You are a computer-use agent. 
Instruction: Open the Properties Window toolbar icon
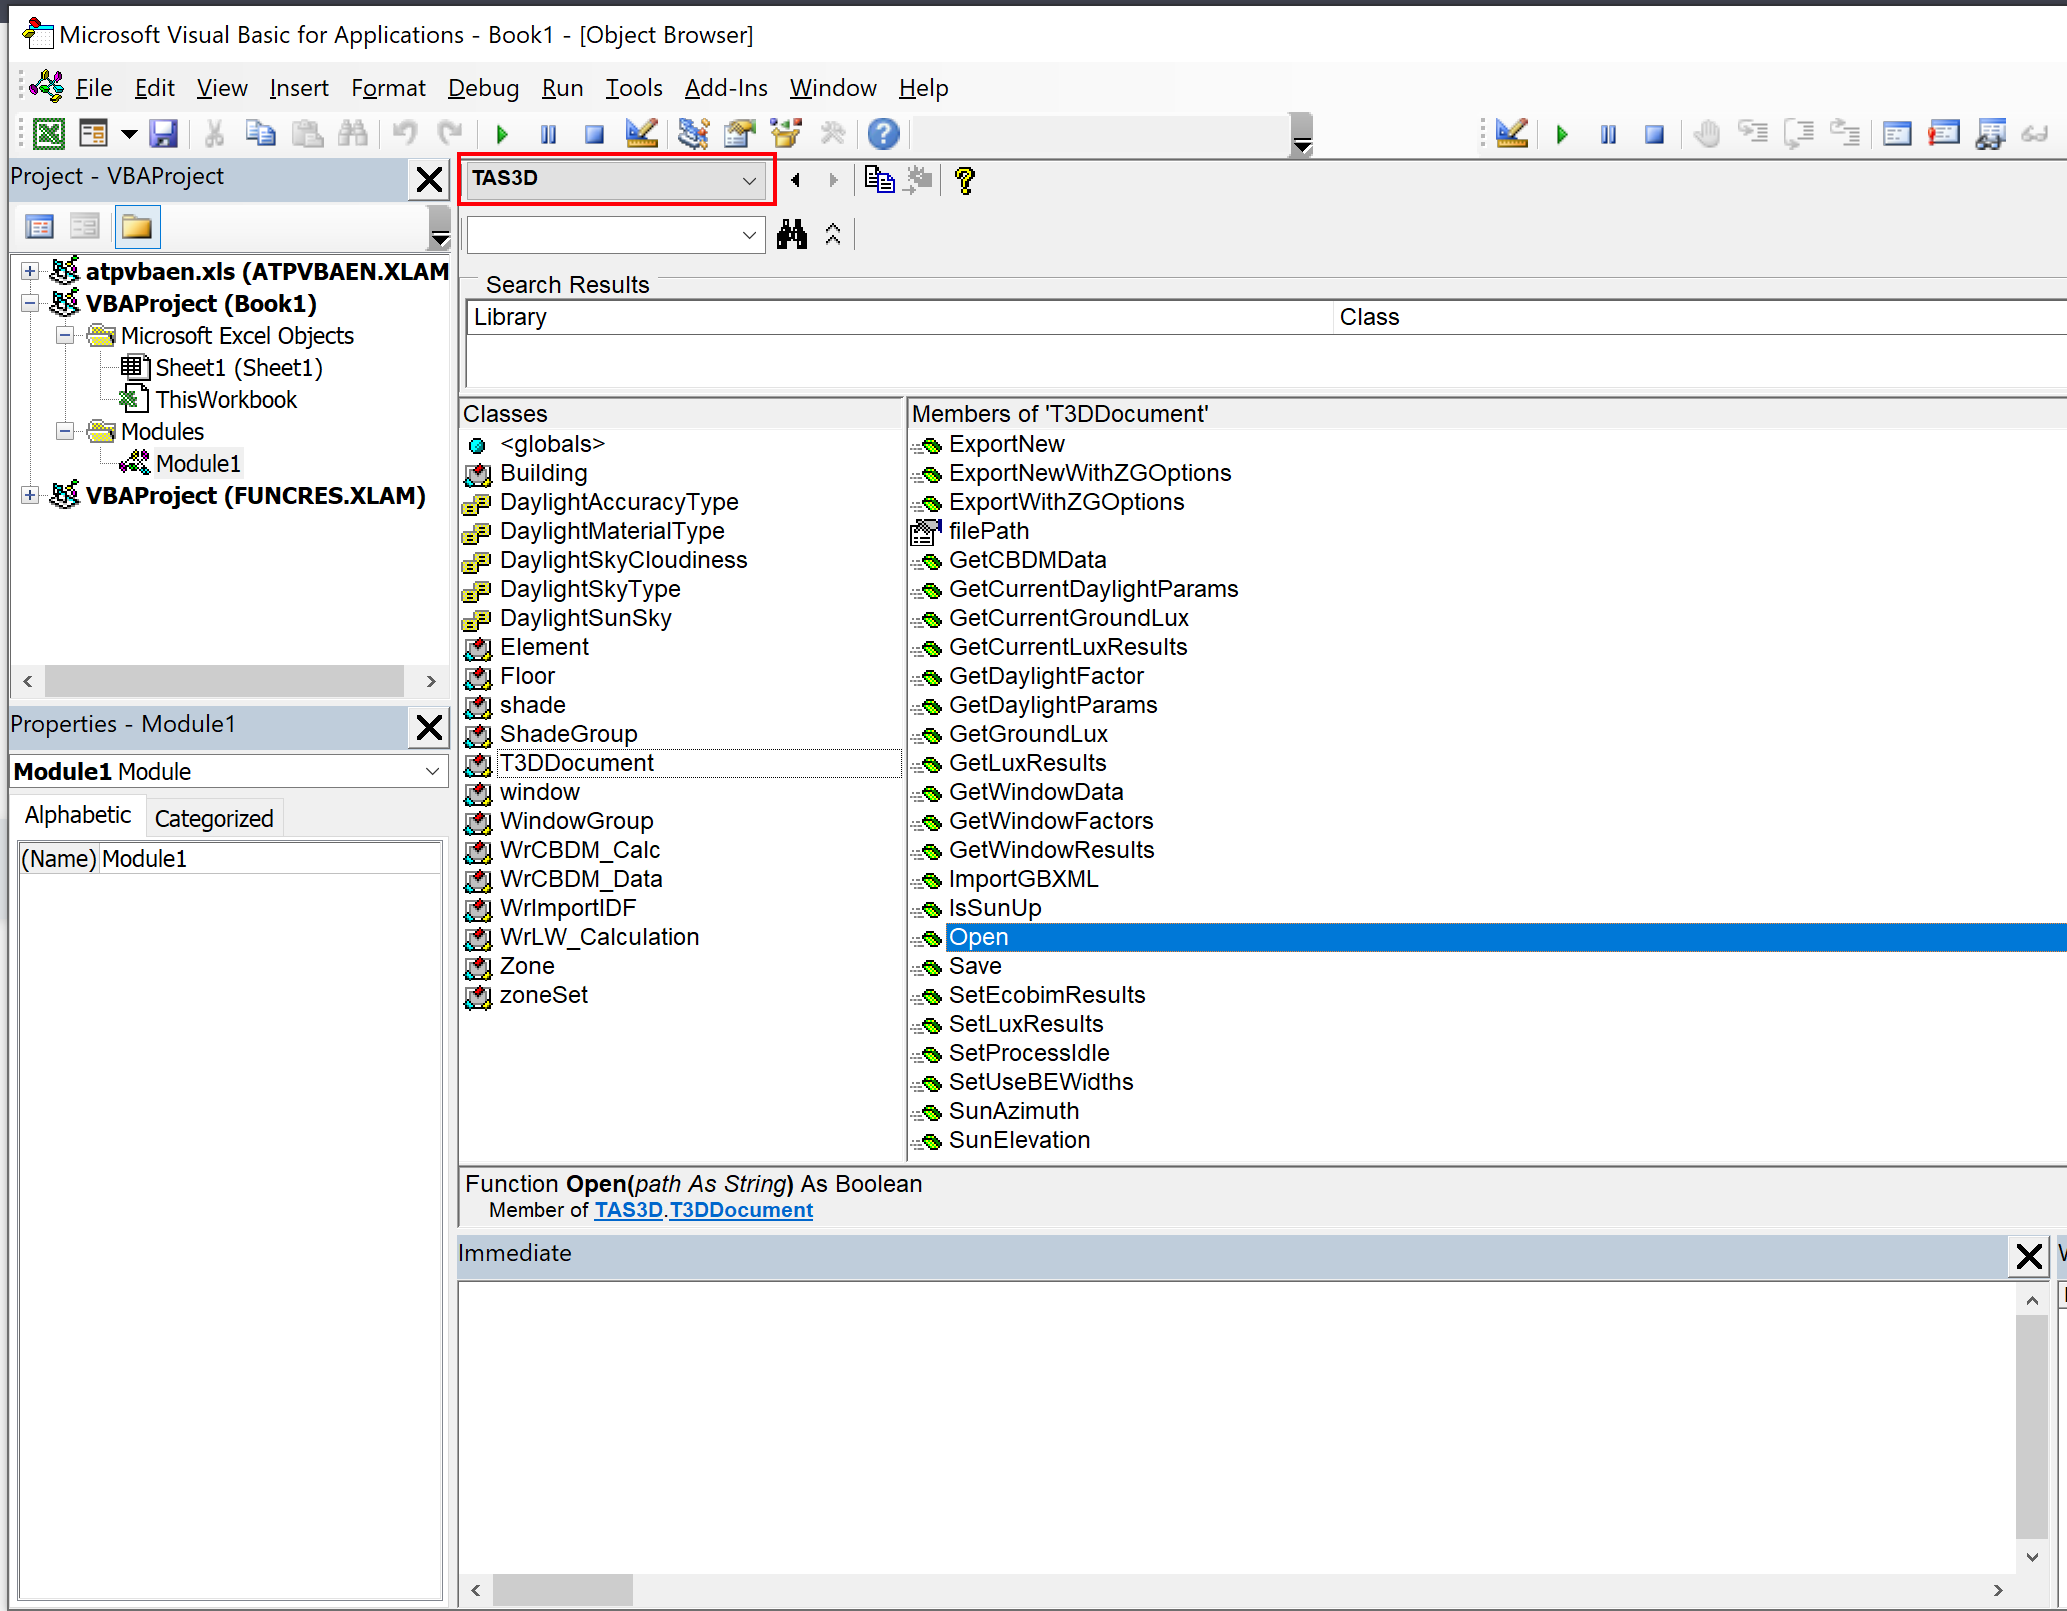pyautogui.click(x=740, y=133)
